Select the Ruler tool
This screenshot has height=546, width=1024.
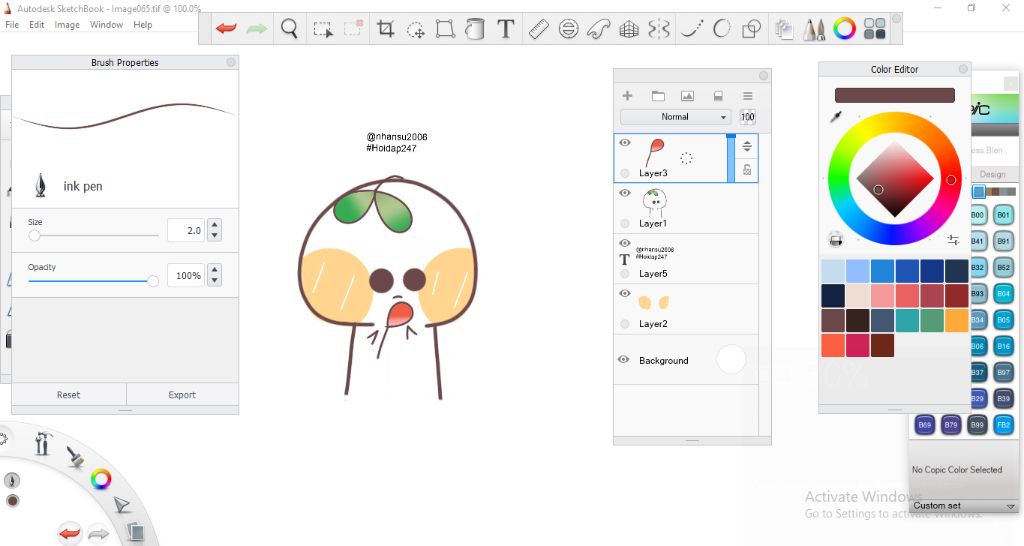pos(538,29)
